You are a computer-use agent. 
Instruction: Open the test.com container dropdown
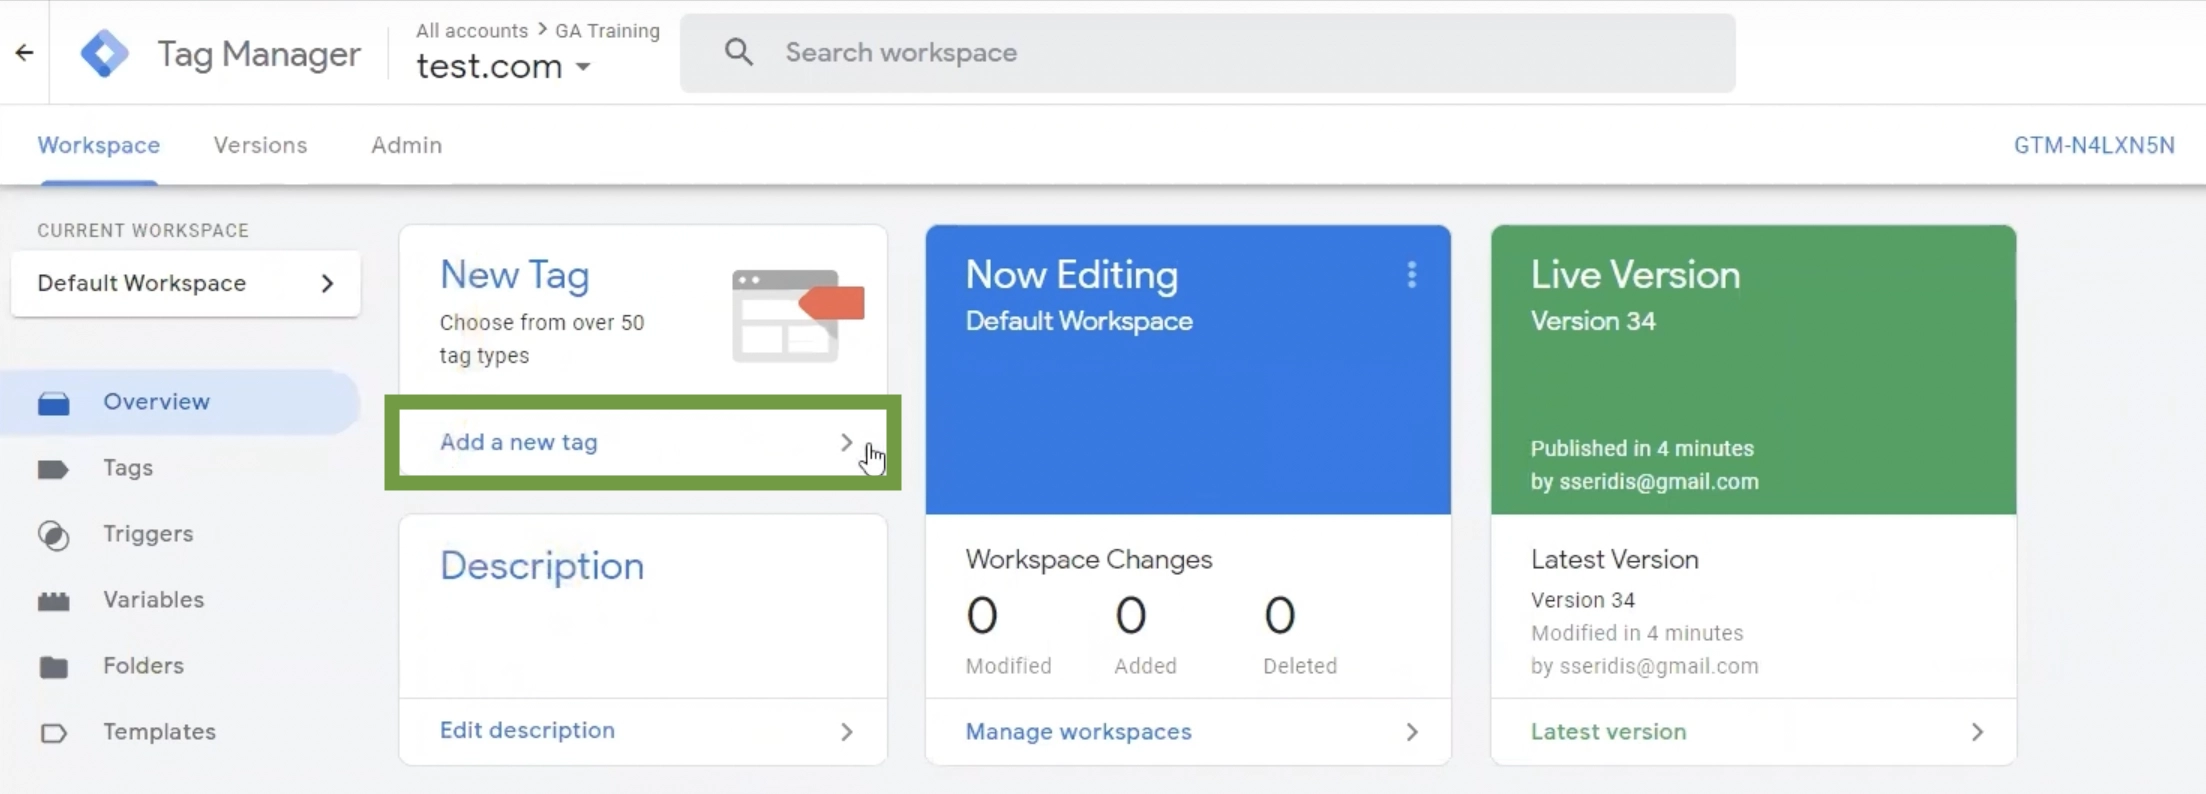504,67
